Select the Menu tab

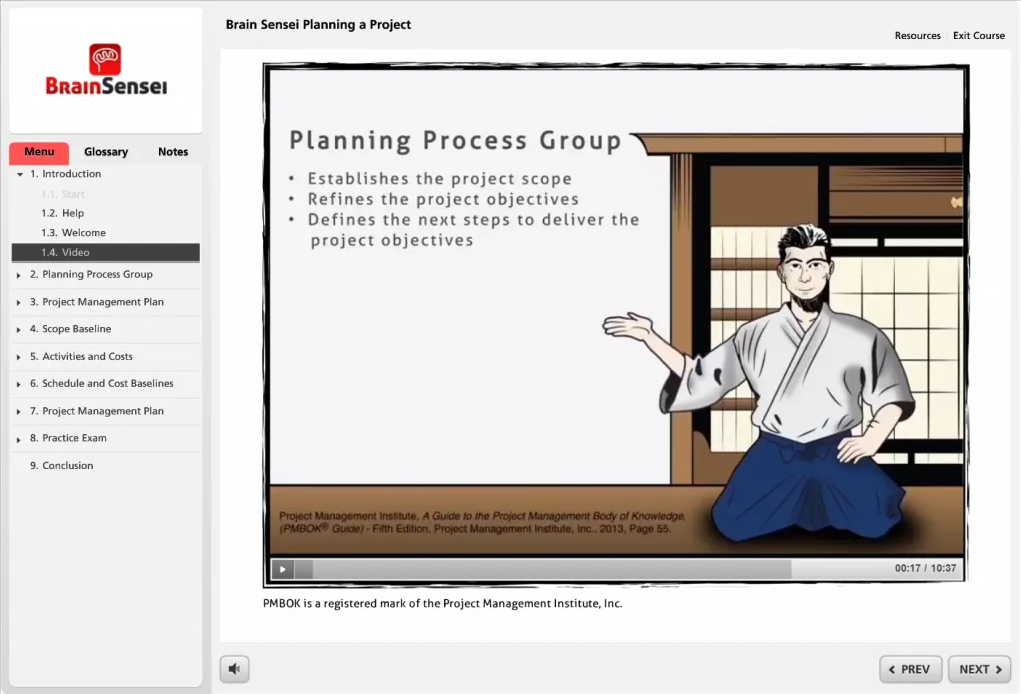pos(39,152)
